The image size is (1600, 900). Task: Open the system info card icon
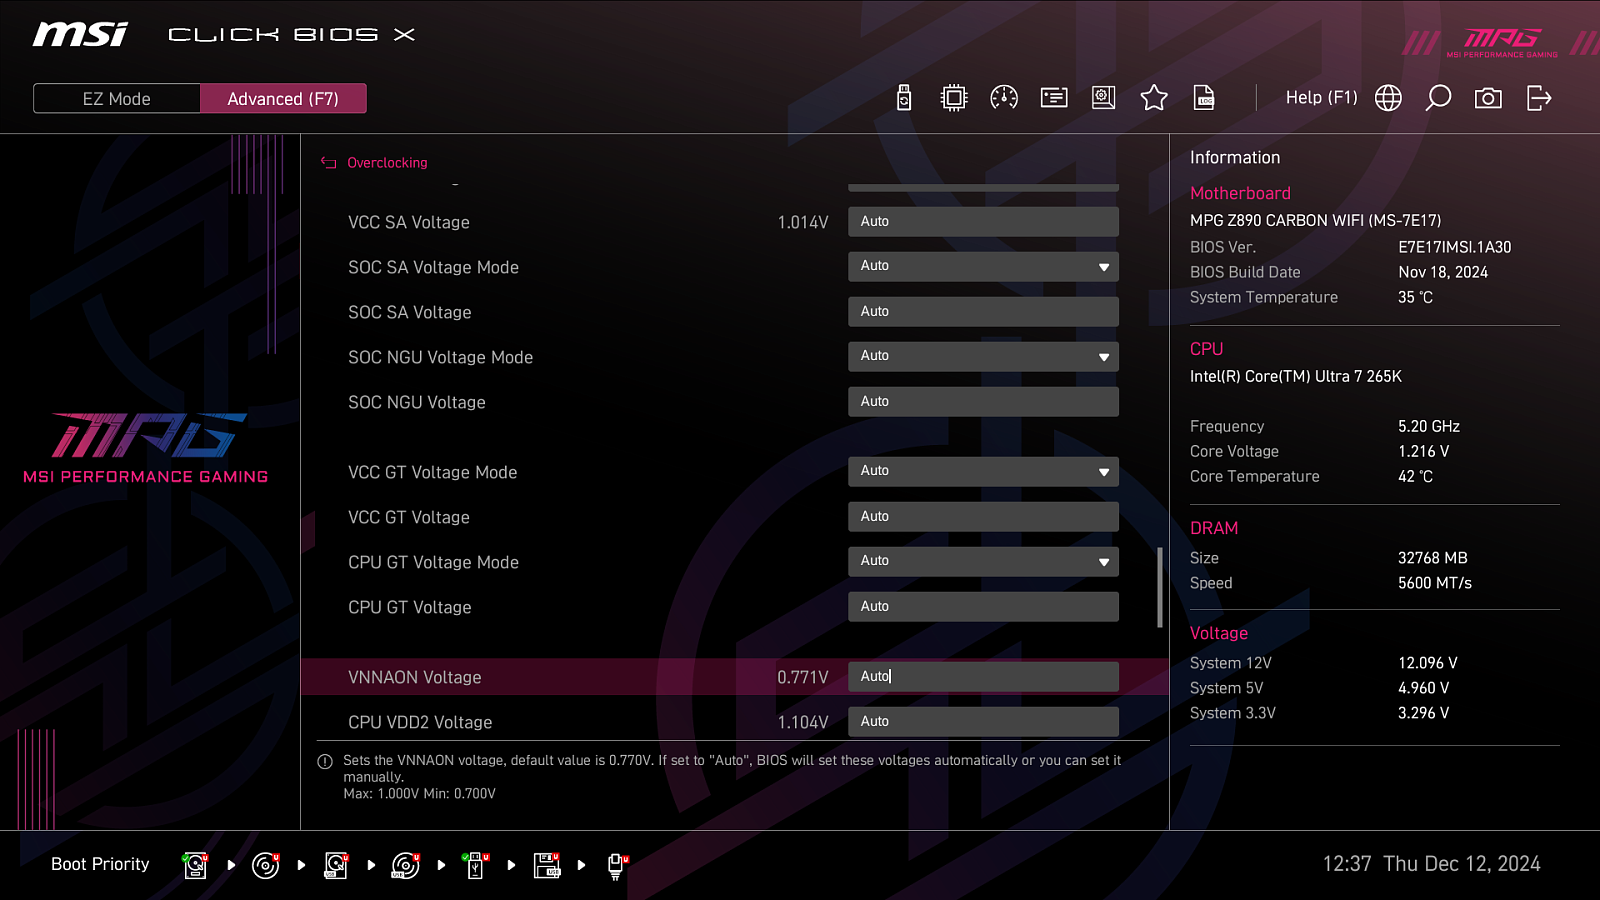tap(1054, 98)
